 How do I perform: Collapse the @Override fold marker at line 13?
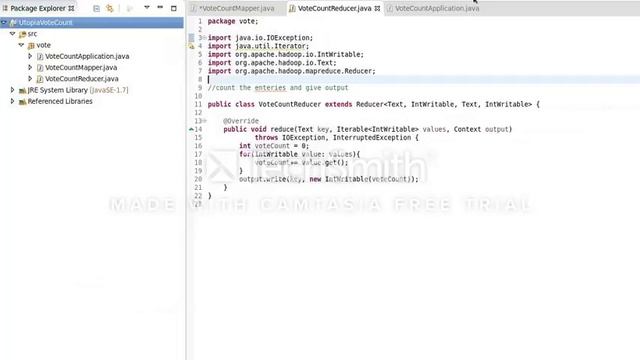pyautogui.click(x=204, y=121)
